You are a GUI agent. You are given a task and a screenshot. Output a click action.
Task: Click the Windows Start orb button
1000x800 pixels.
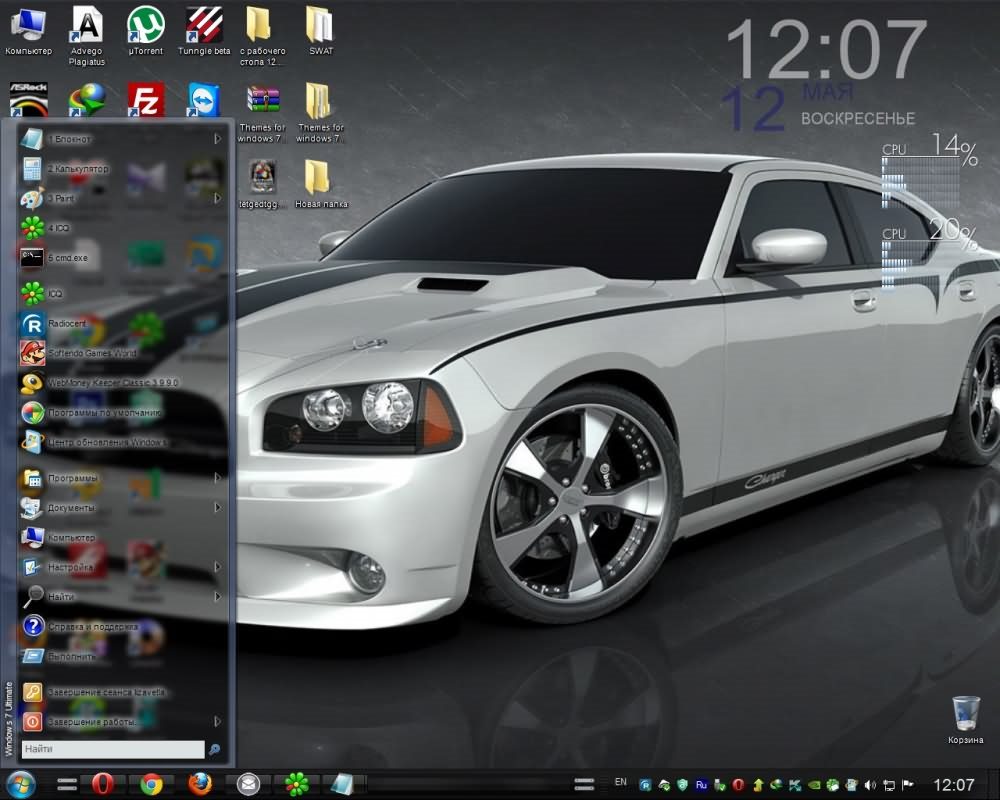20,784
